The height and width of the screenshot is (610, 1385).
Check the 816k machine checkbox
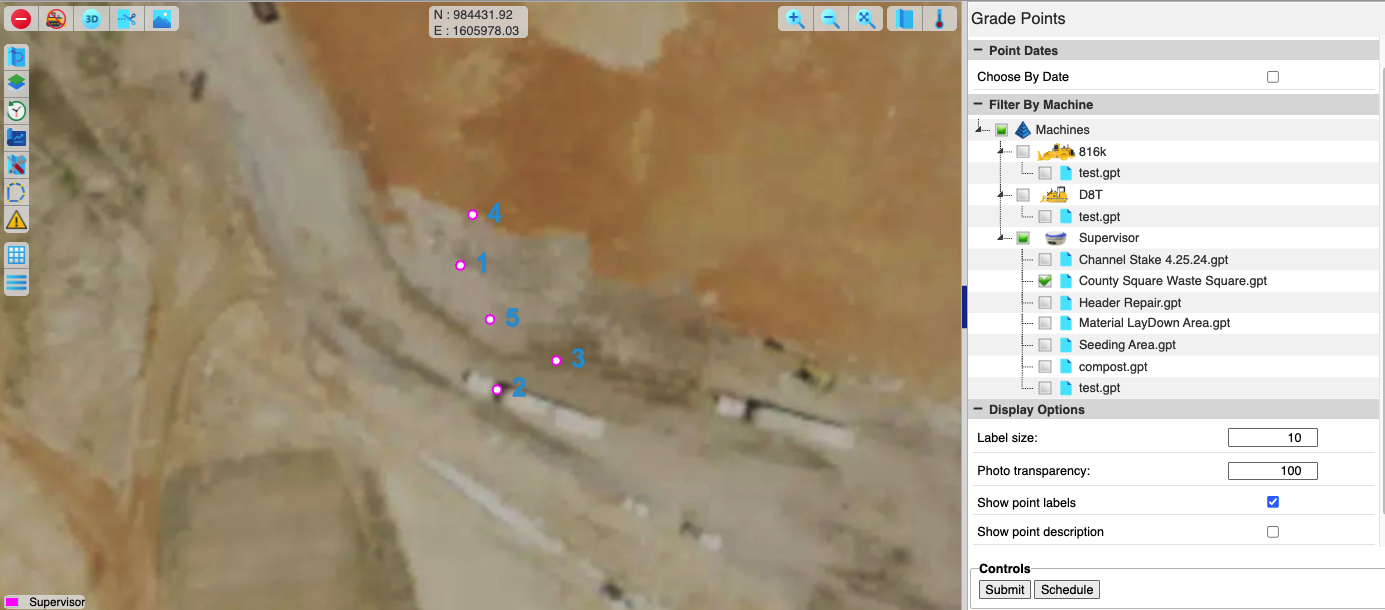point(1023,152)
